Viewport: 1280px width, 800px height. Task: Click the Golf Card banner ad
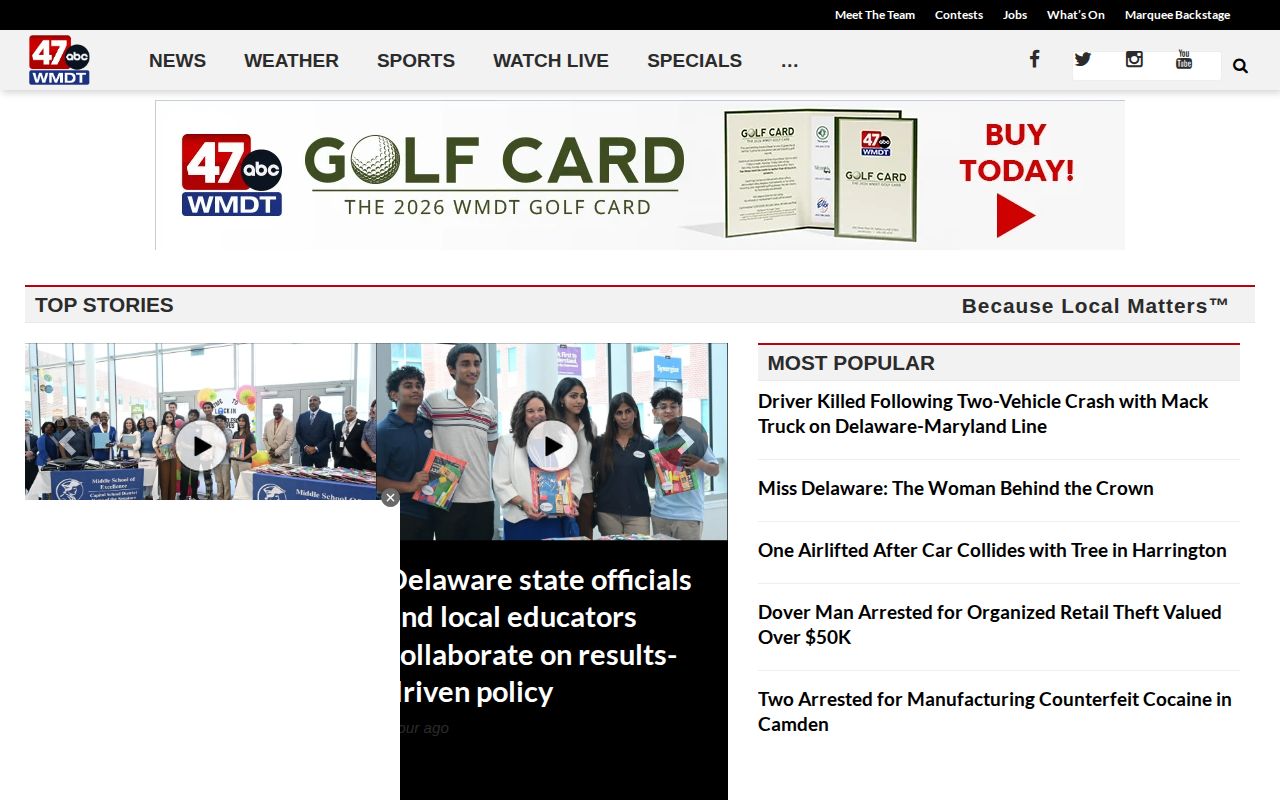(x=640, y=175)
